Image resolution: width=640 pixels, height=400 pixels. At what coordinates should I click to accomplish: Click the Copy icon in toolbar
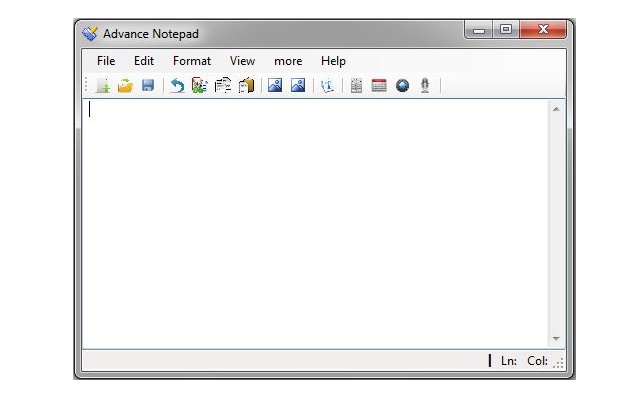pyautogui.click(x=222, y=86)
